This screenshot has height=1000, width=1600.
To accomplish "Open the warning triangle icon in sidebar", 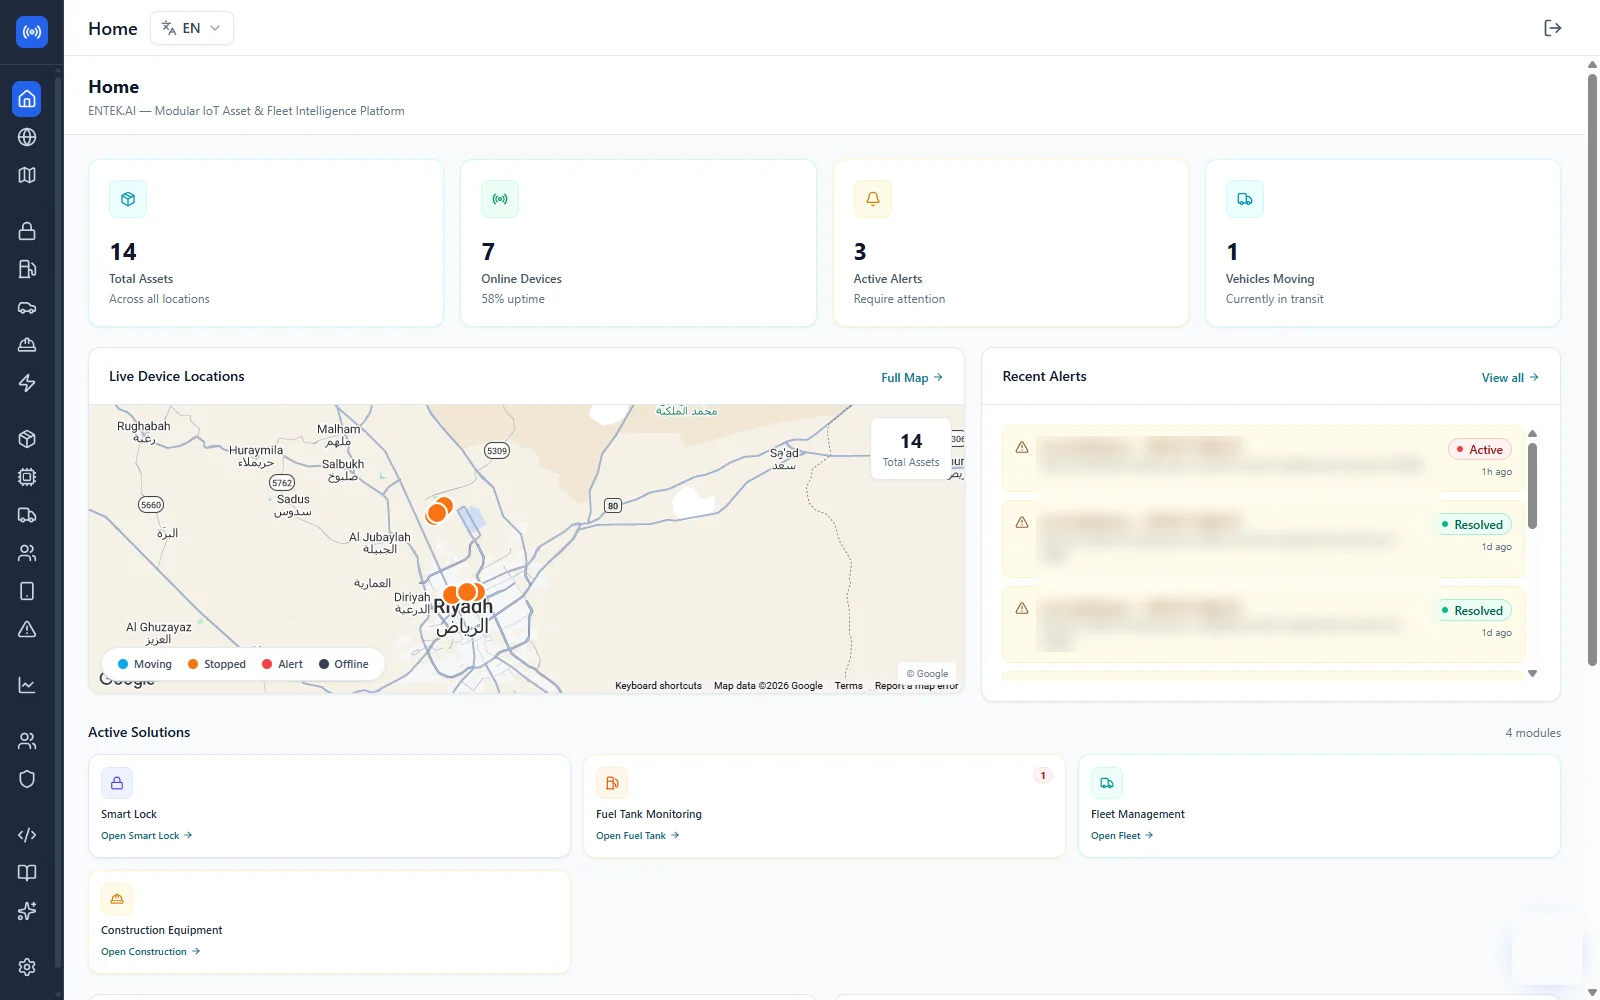I will pyautogui.click(x=27, y=629).
